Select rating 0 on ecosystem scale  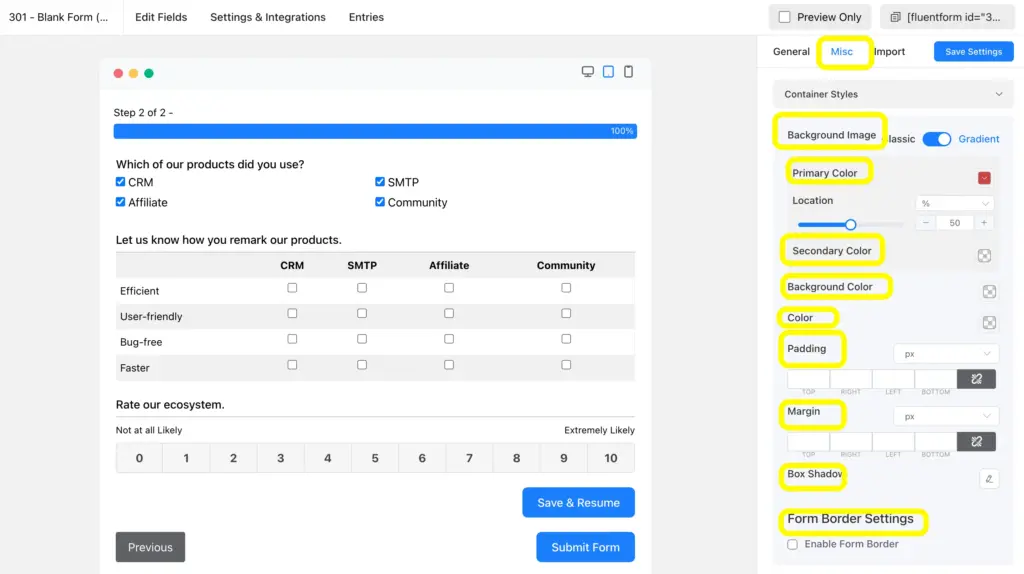point(139,458)
